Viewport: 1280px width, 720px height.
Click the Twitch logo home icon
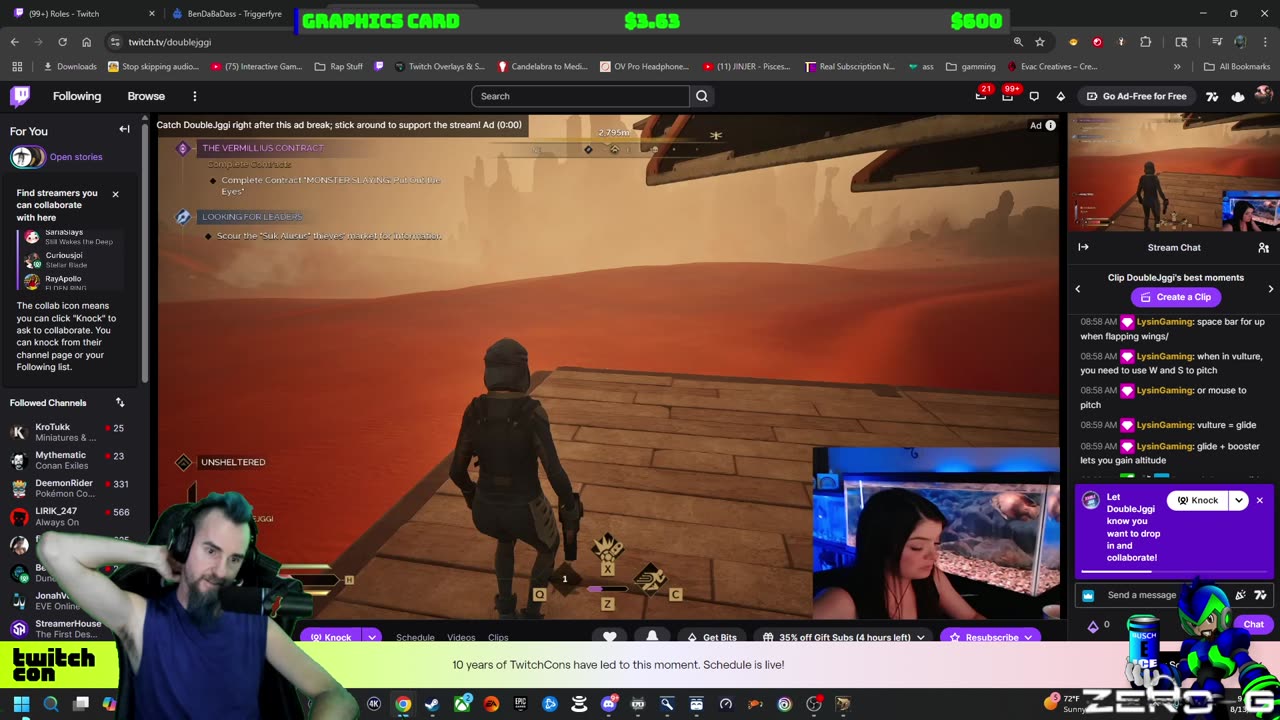pos(20,96)
